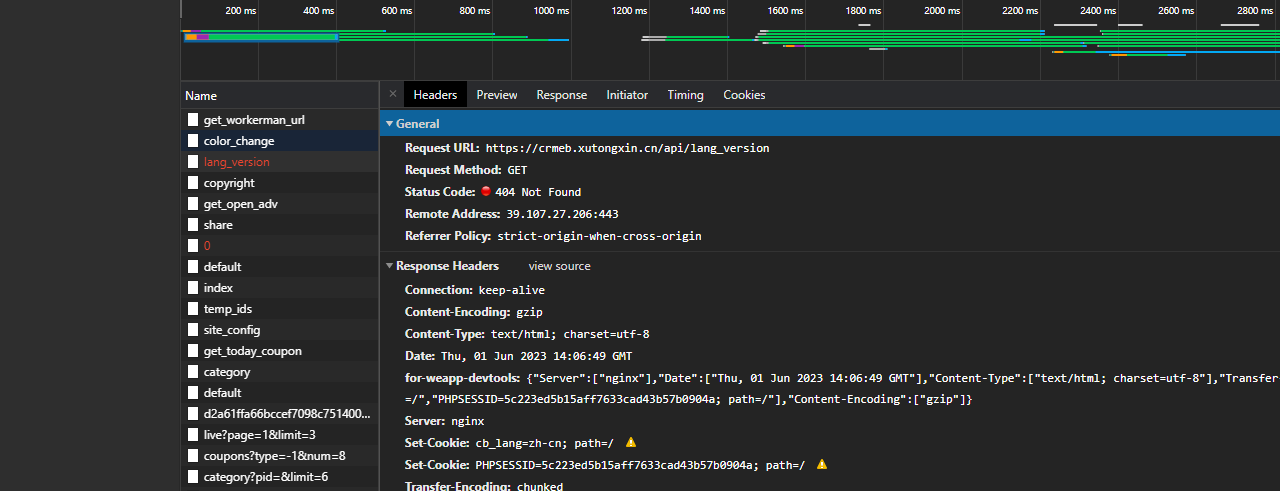The image size is (1280, 491).
Task: Open the Response tab
Action: tap(562, 95)
